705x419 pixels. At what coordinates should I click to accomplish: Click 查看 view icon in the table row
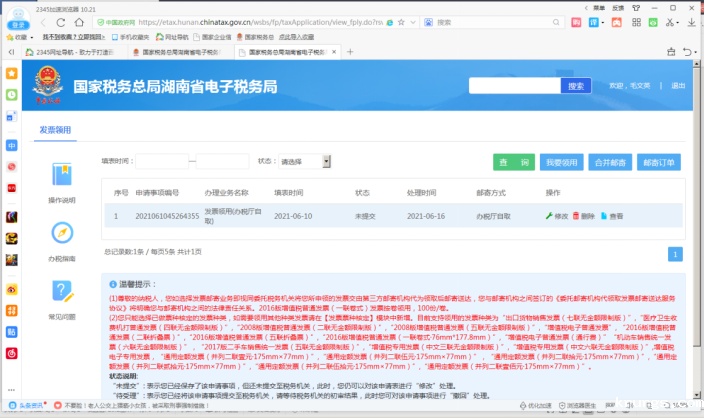coord(610,216)
